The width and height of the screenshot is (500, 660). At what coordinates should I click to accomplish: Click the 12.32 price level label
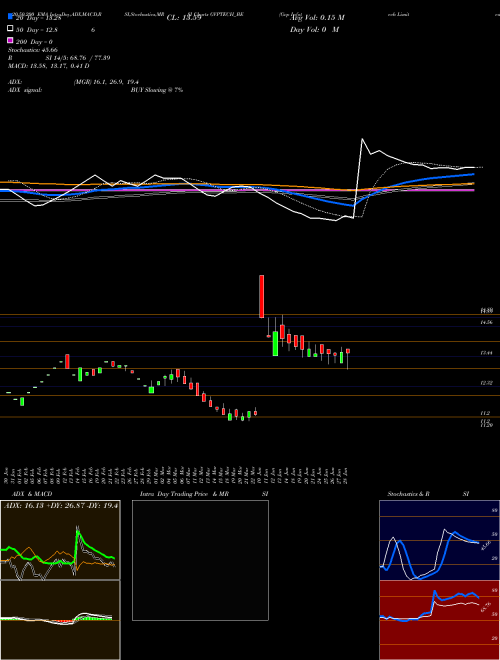click(486, 383)
